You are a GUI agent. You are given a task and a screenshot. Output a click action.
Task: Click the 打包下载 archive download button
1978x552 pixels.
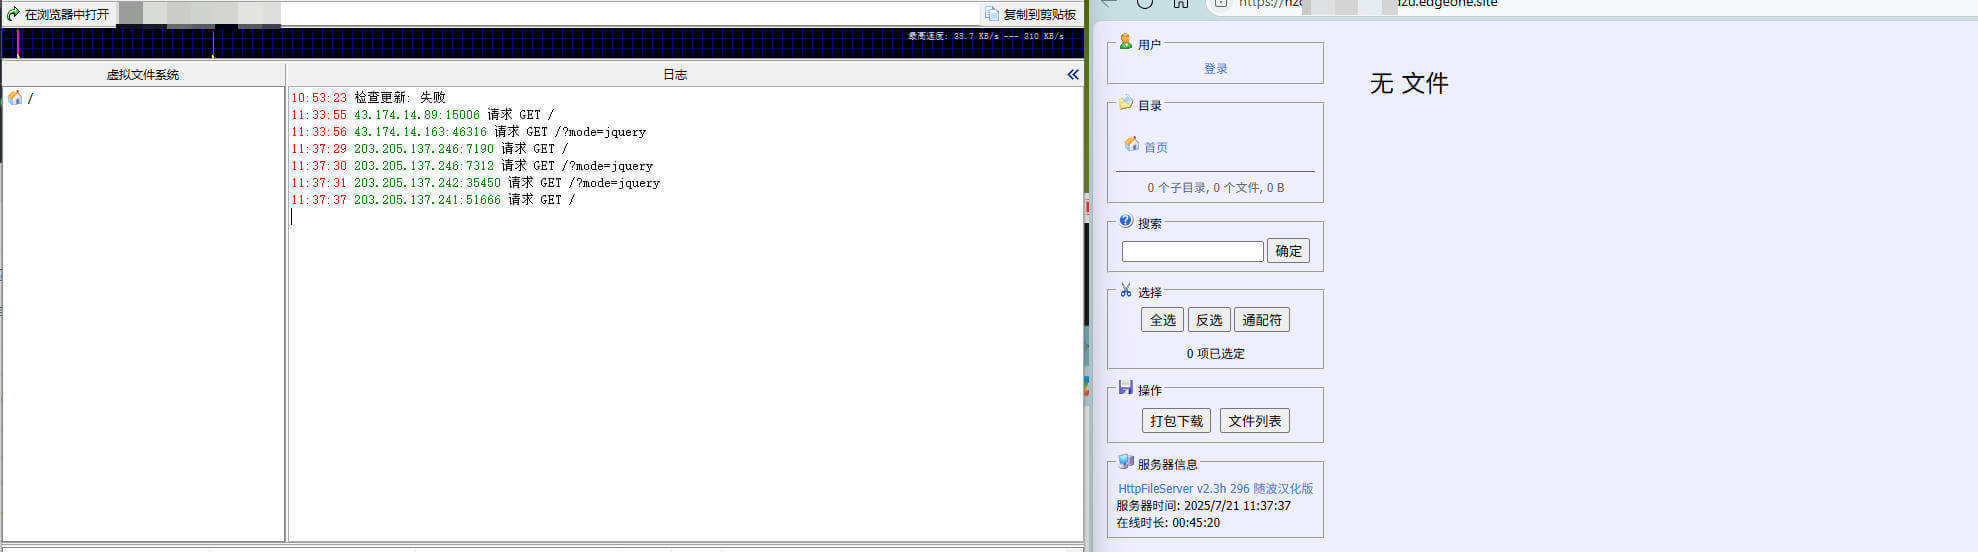point(1176,421)
